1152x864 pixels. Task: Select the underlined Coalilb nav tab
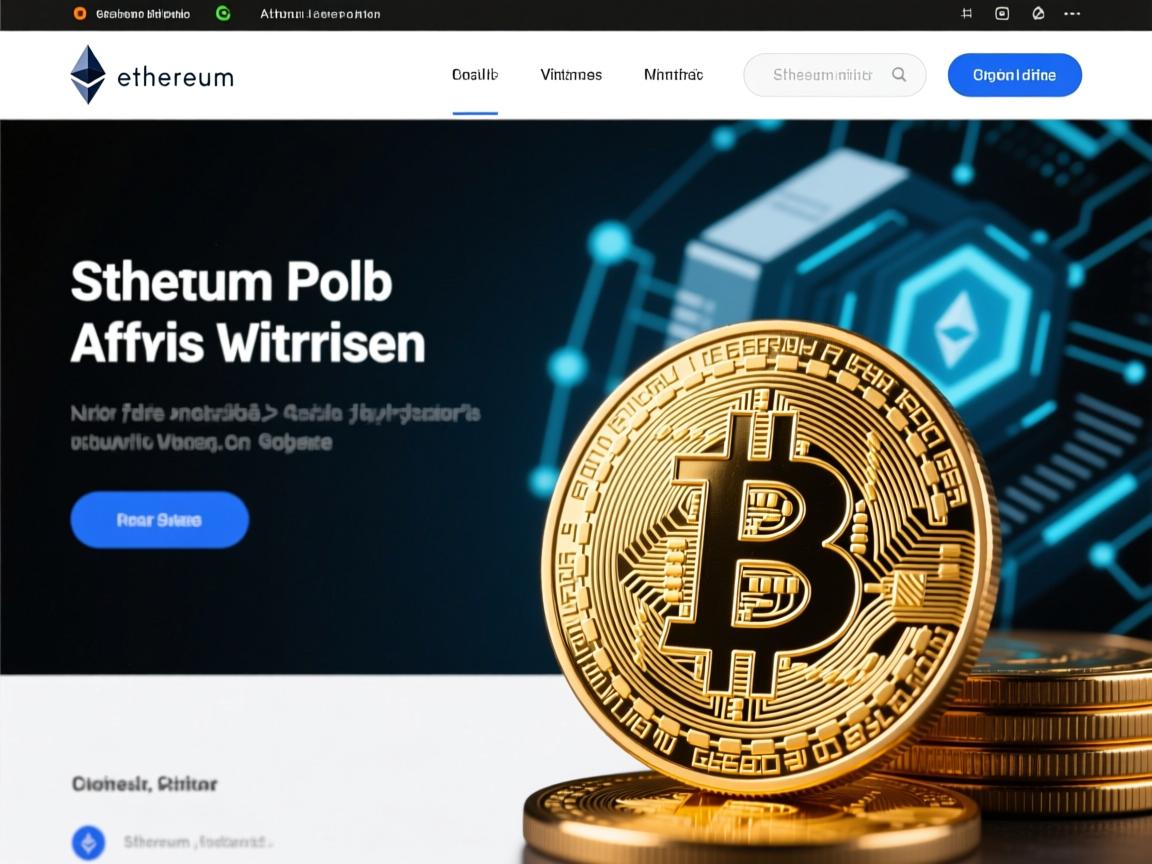coord(475,75)
